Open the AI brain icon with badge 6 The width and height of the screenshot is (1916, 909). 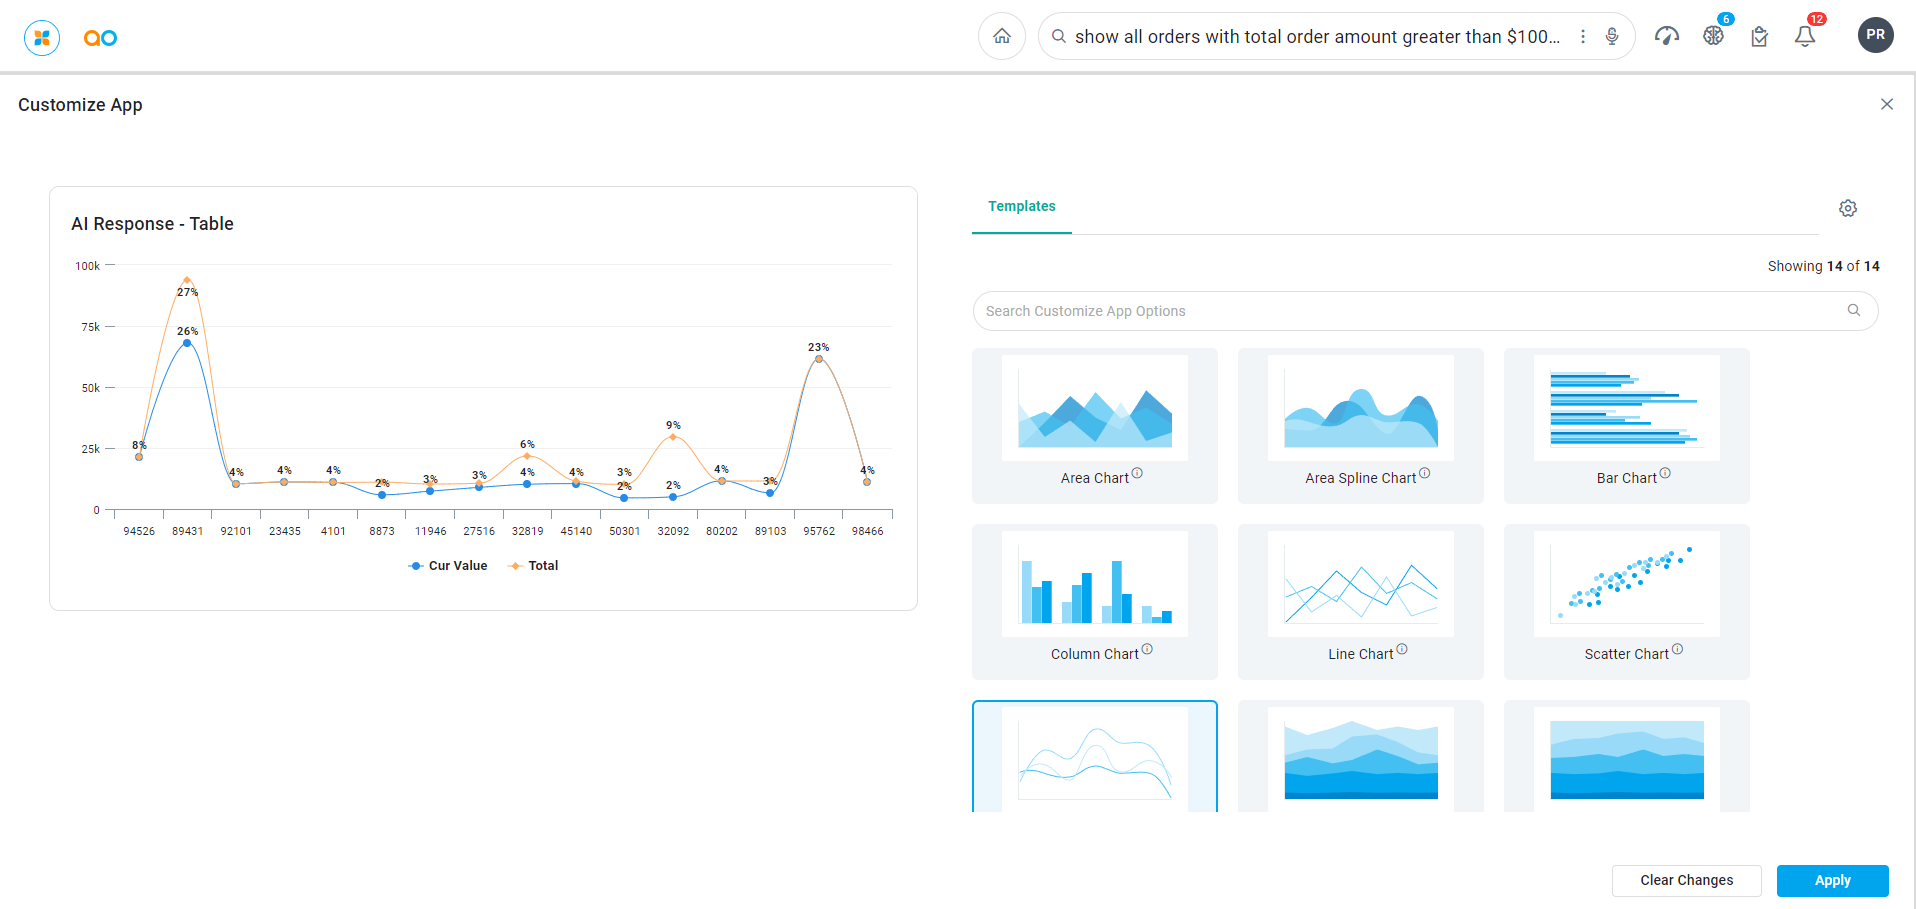pos(1714,36)
